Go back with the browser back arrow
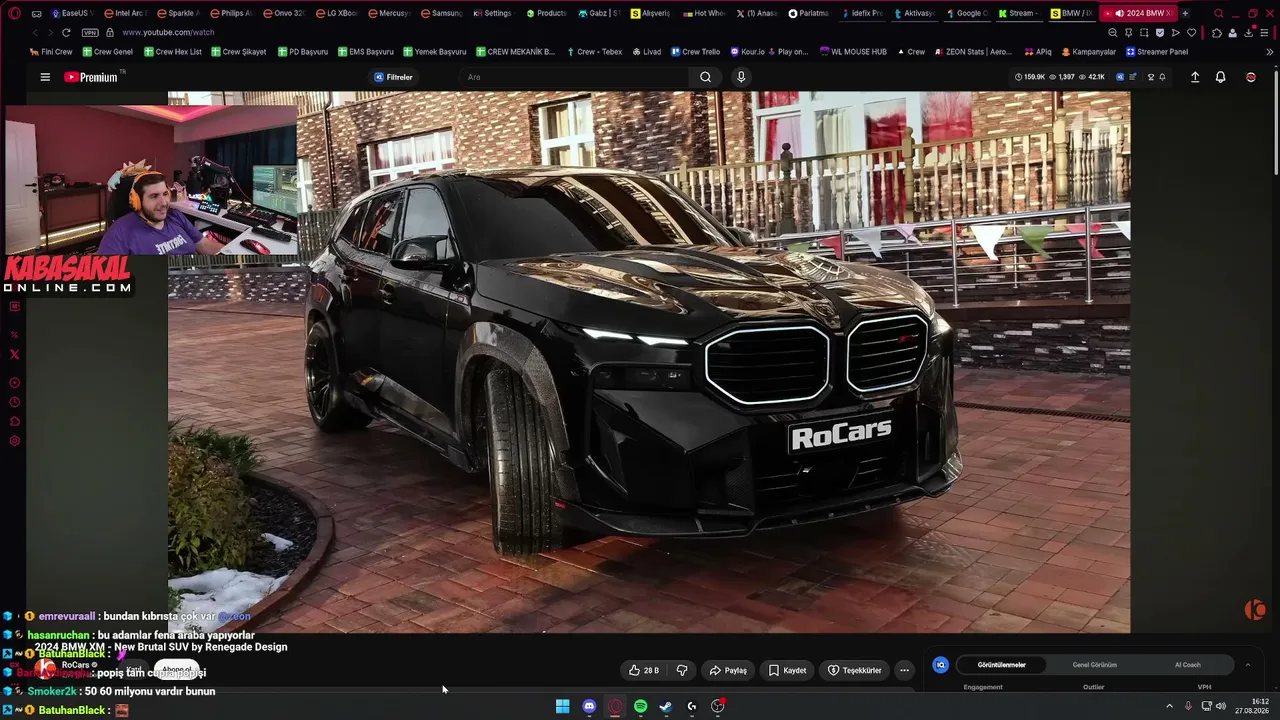The image size is (1280, 720). (x=36, y=32)
